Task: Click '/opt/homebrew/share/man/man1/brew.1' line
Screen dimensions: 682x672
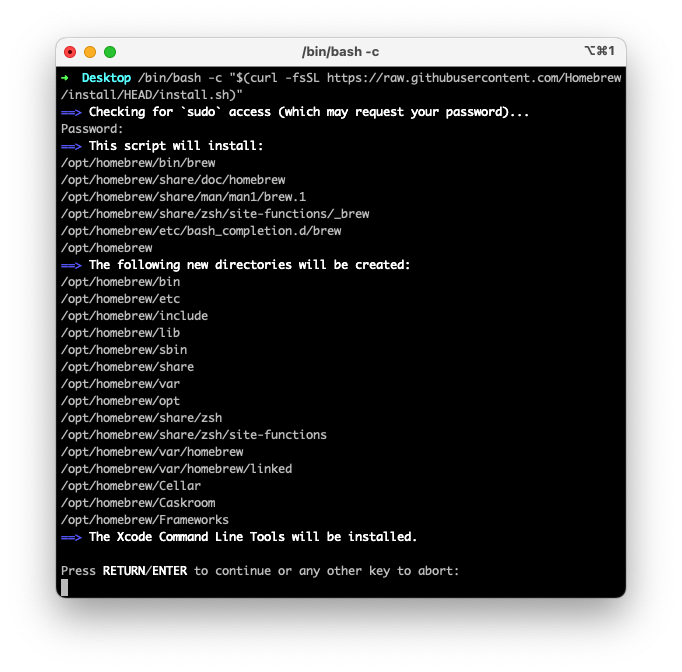Action: 184,197
